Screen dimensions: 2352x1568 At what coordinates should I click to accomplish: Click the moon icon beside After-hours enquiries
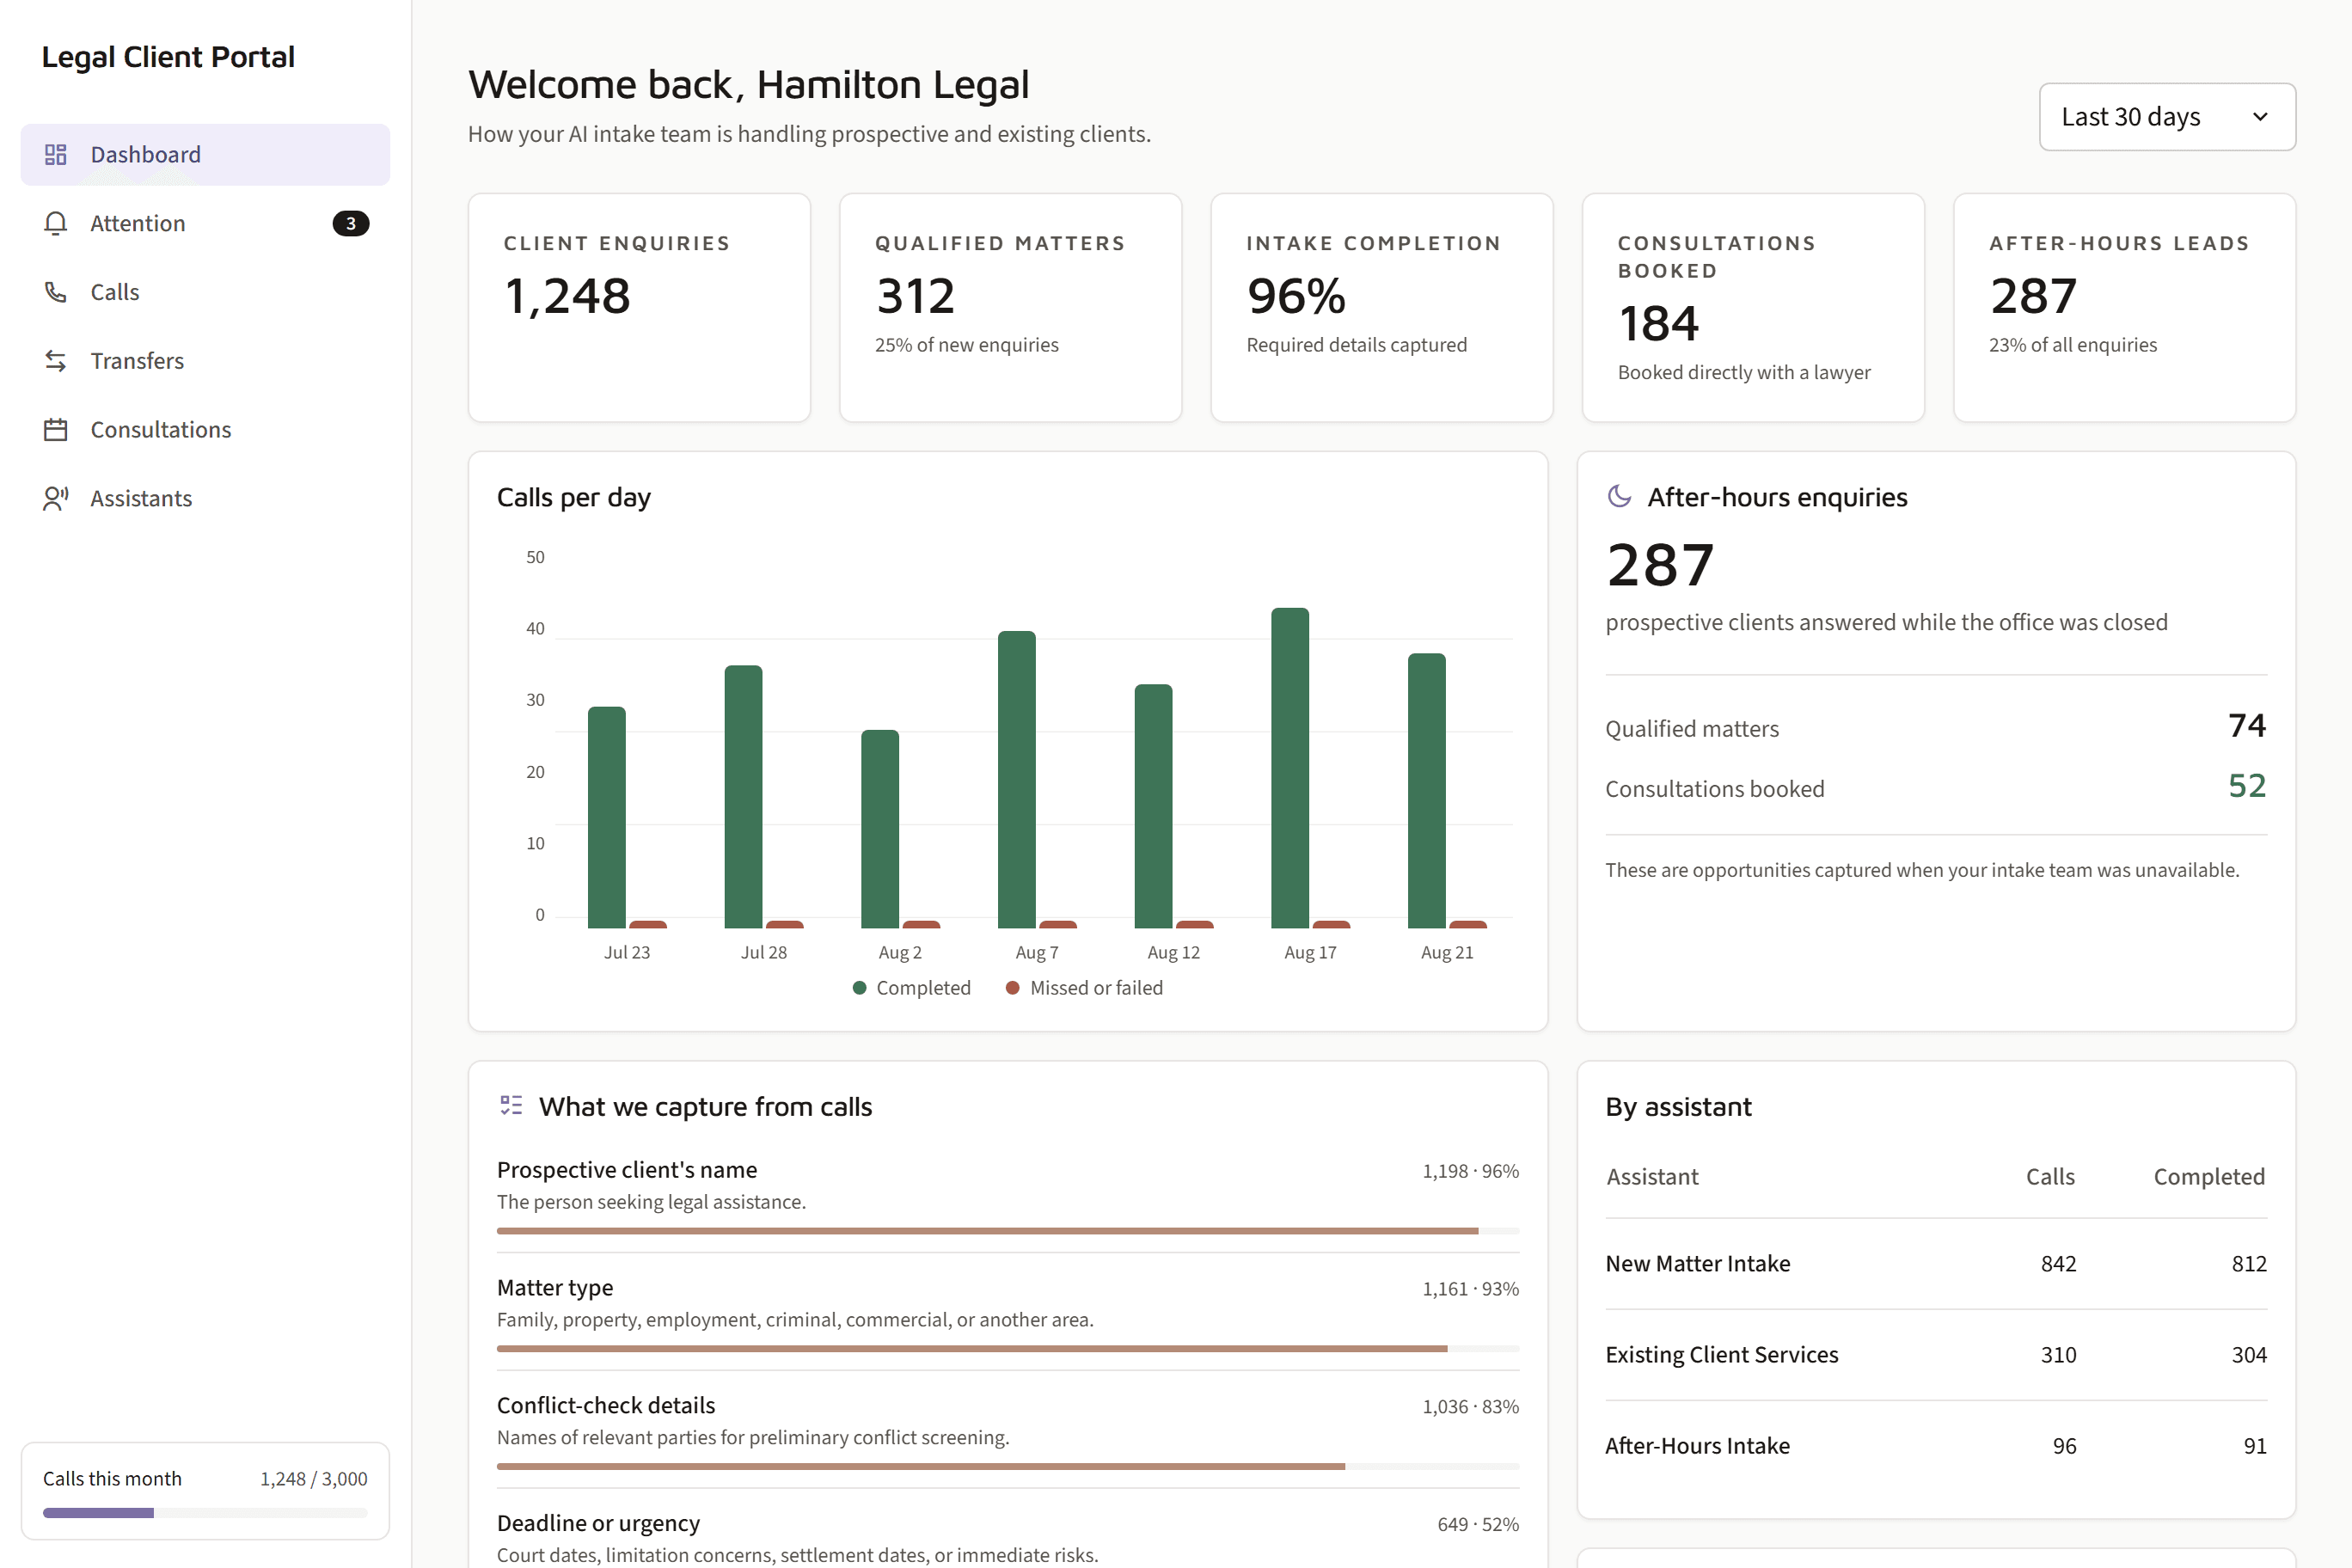[1619, 496]
